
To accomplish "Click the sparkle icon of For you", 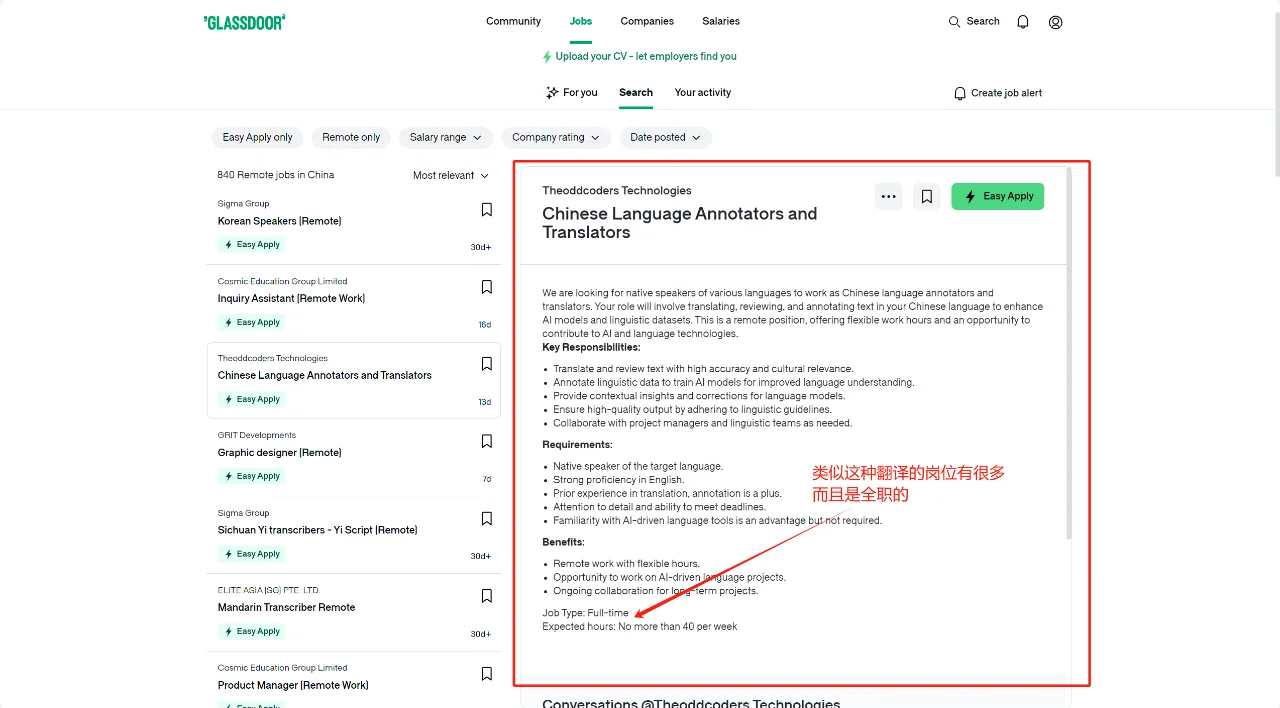I will (552, 93).
